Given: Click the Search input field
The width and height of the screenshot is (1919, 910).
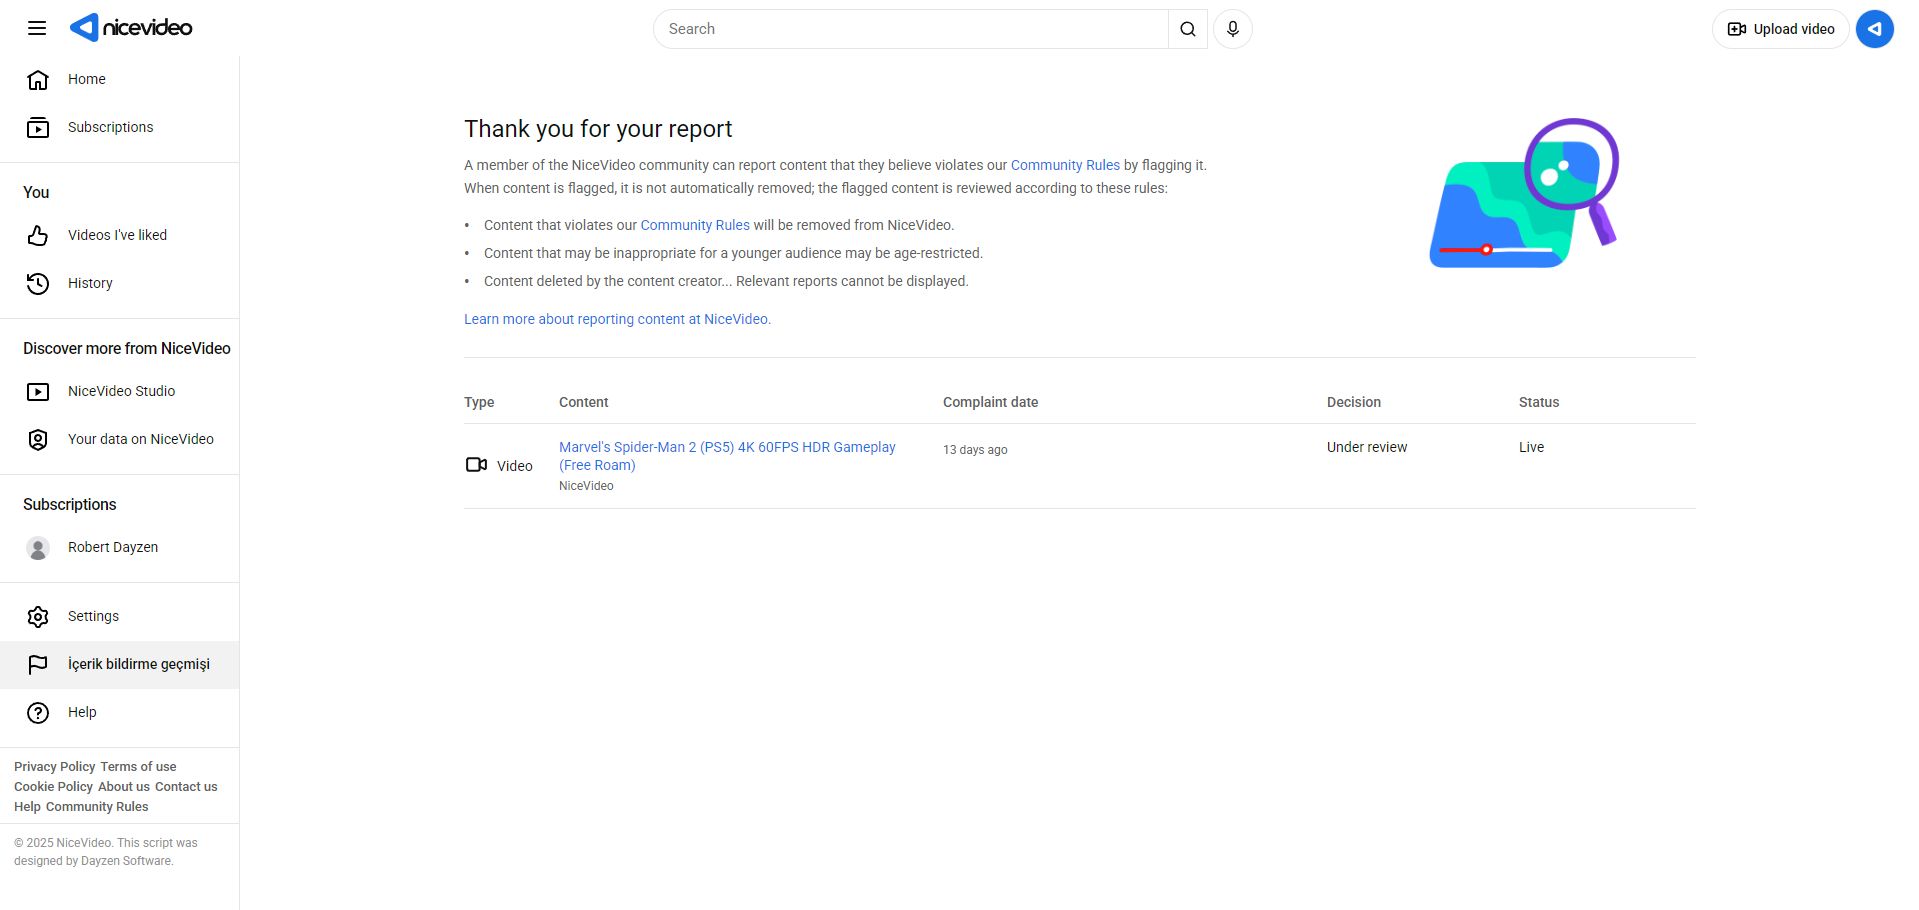Looking at the screenshot, I should [910, 29].
